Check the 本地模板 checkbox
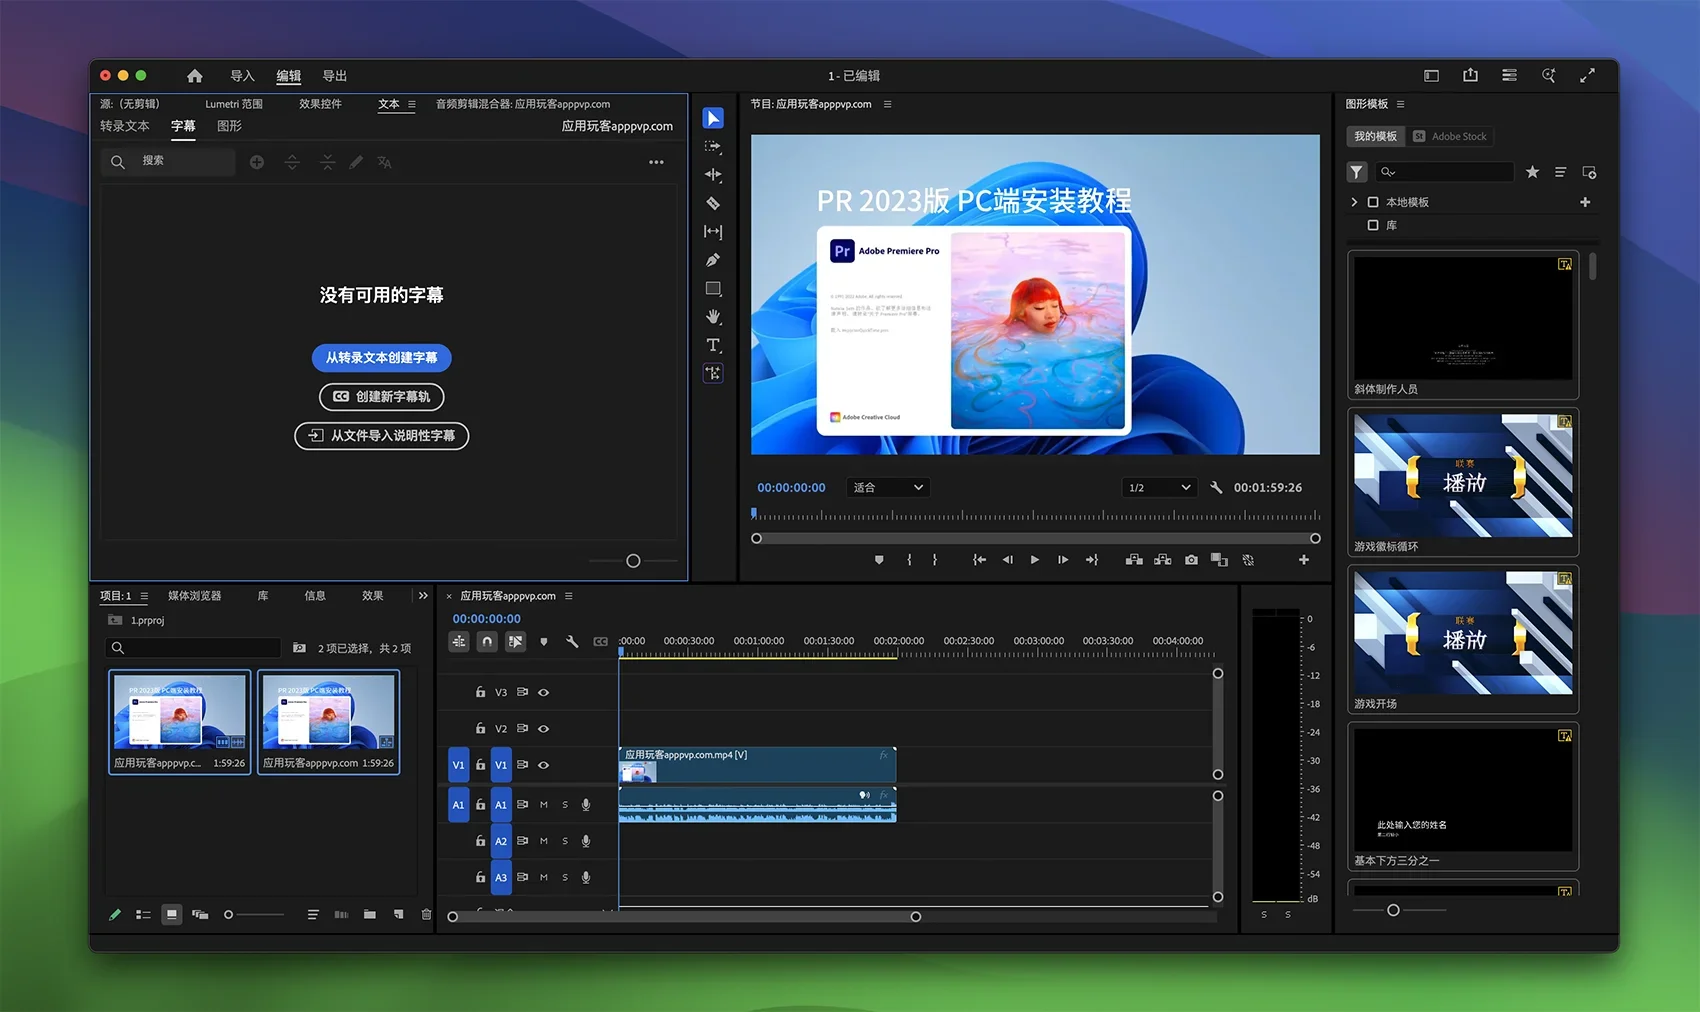Screen dimensions: 1700x1012 click(1373, 202)
